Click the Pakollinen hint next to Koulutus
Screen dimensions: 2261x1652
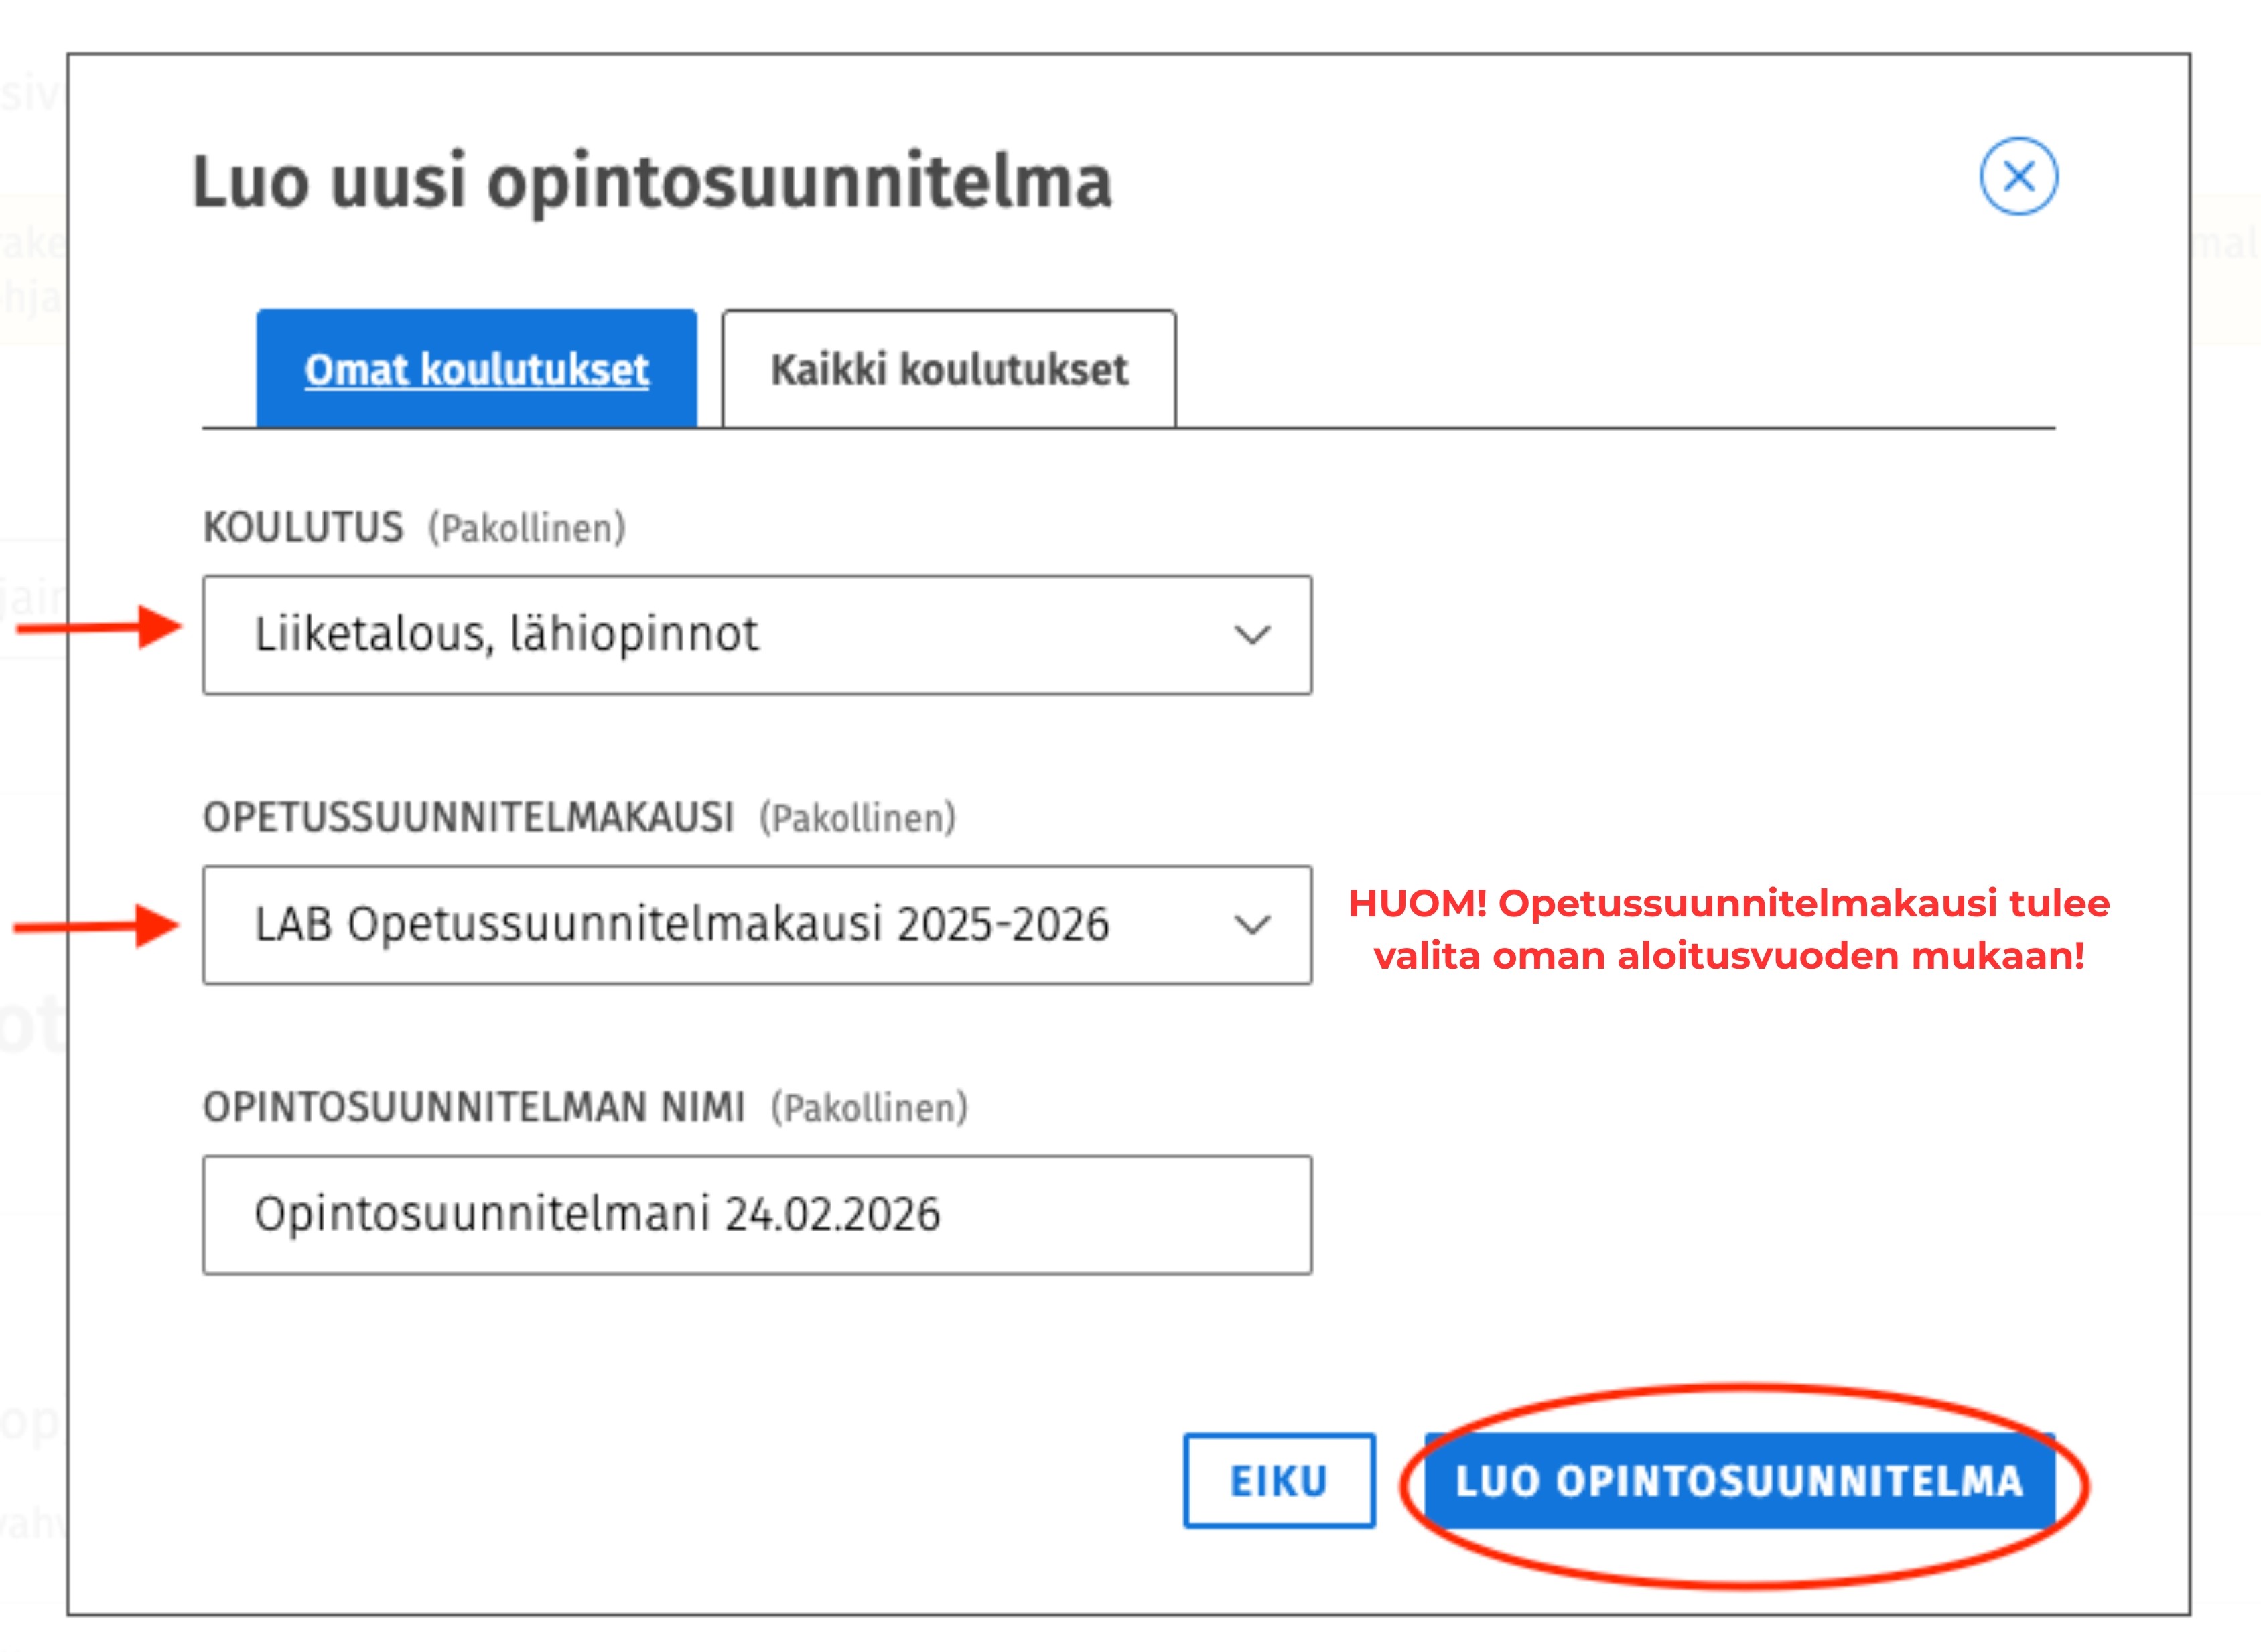pyautogui.click(x=527, y=527)
